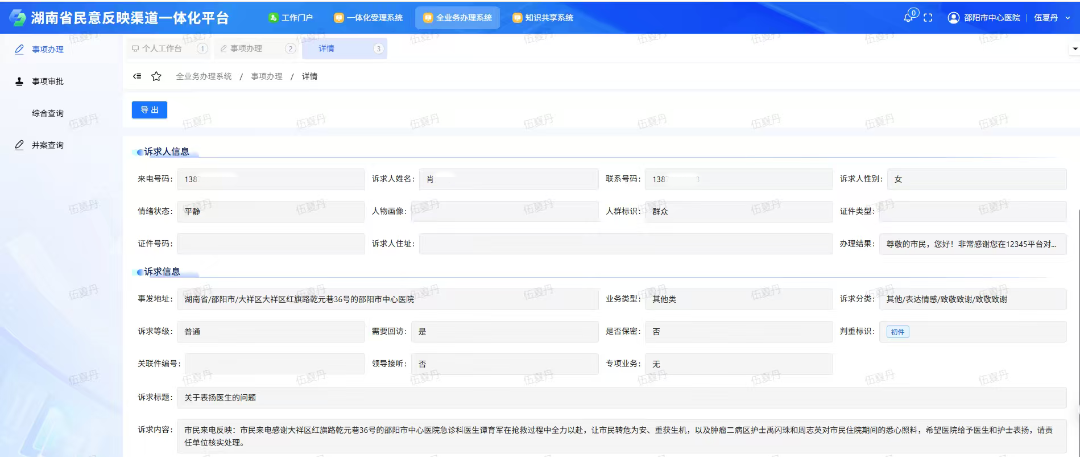This screenshot has height=457, width=1080.
Task: Switch to 知识共享系统 module
Action: click(543, 18)
